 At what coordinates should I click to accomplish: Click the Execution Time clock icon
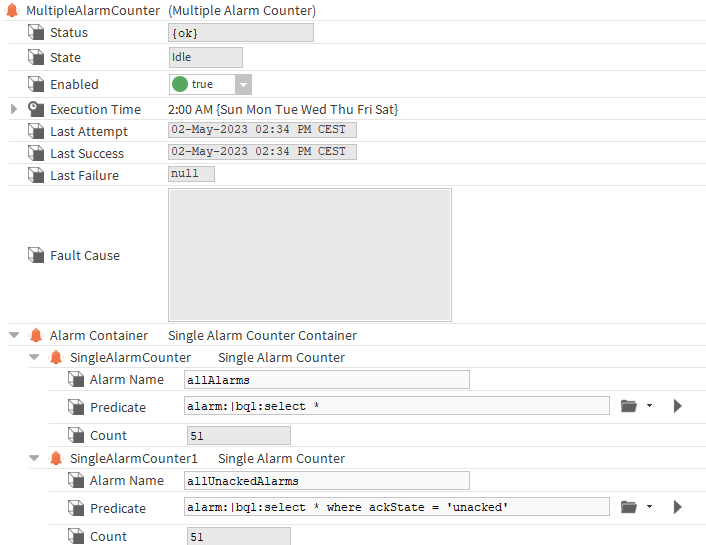[x=36, y=109]
